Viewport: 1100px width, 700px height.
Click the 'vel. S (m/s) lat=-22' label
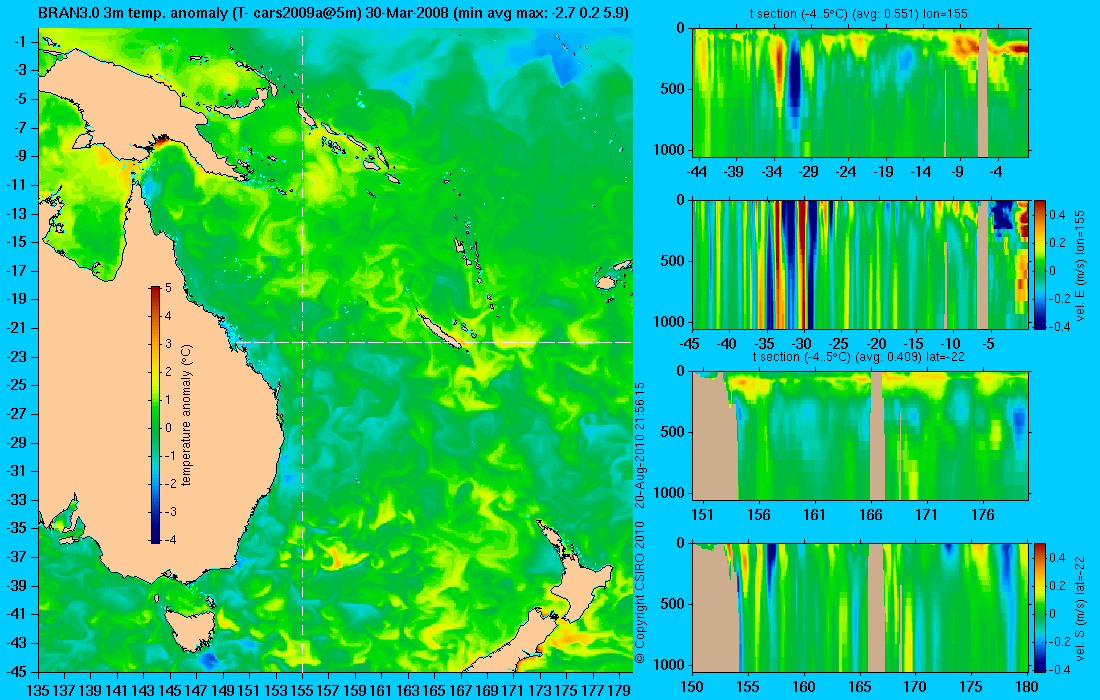(1080, 607)
